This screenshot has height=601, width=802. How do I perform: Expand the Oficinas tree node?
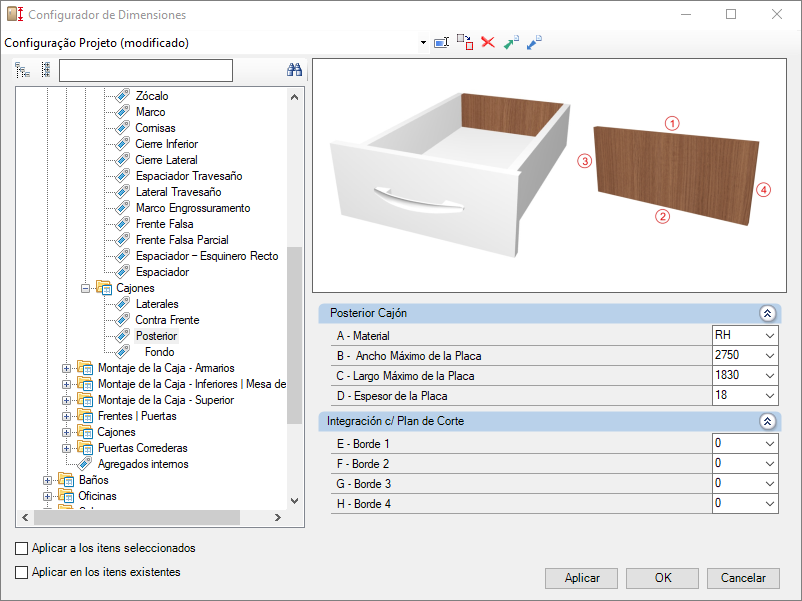pos(48,496)
